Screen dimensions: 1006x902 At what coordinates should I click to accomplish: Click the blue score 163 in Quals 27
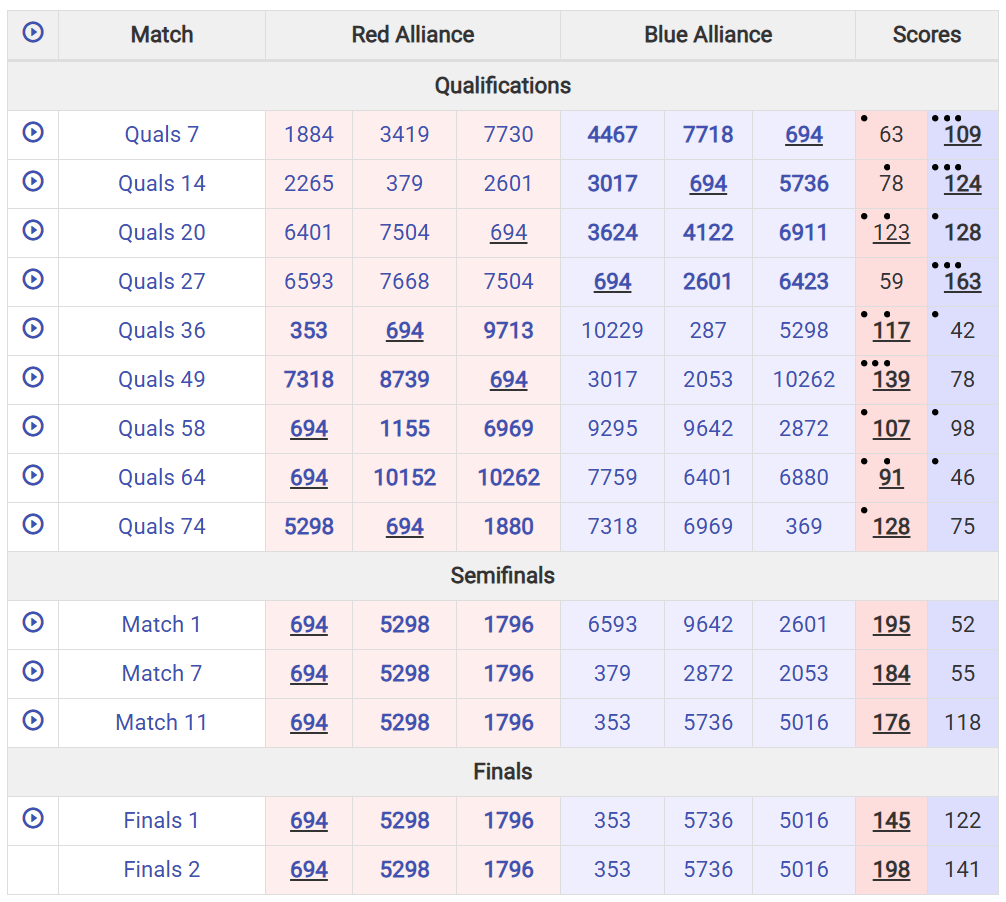[x=962, y=282]
